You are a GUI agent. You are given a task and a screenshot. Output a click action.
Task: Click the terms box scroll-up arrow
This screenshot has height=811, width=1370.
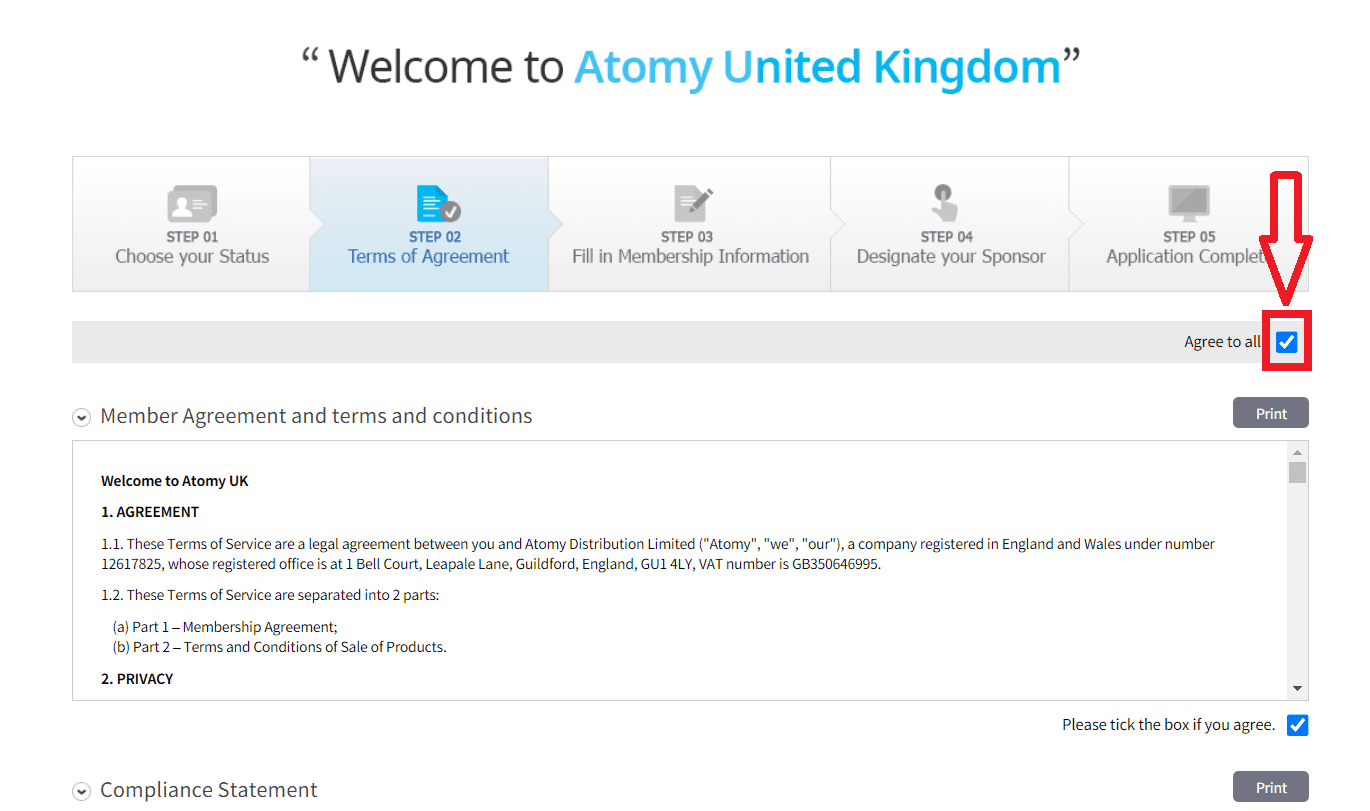point(1297,452)
